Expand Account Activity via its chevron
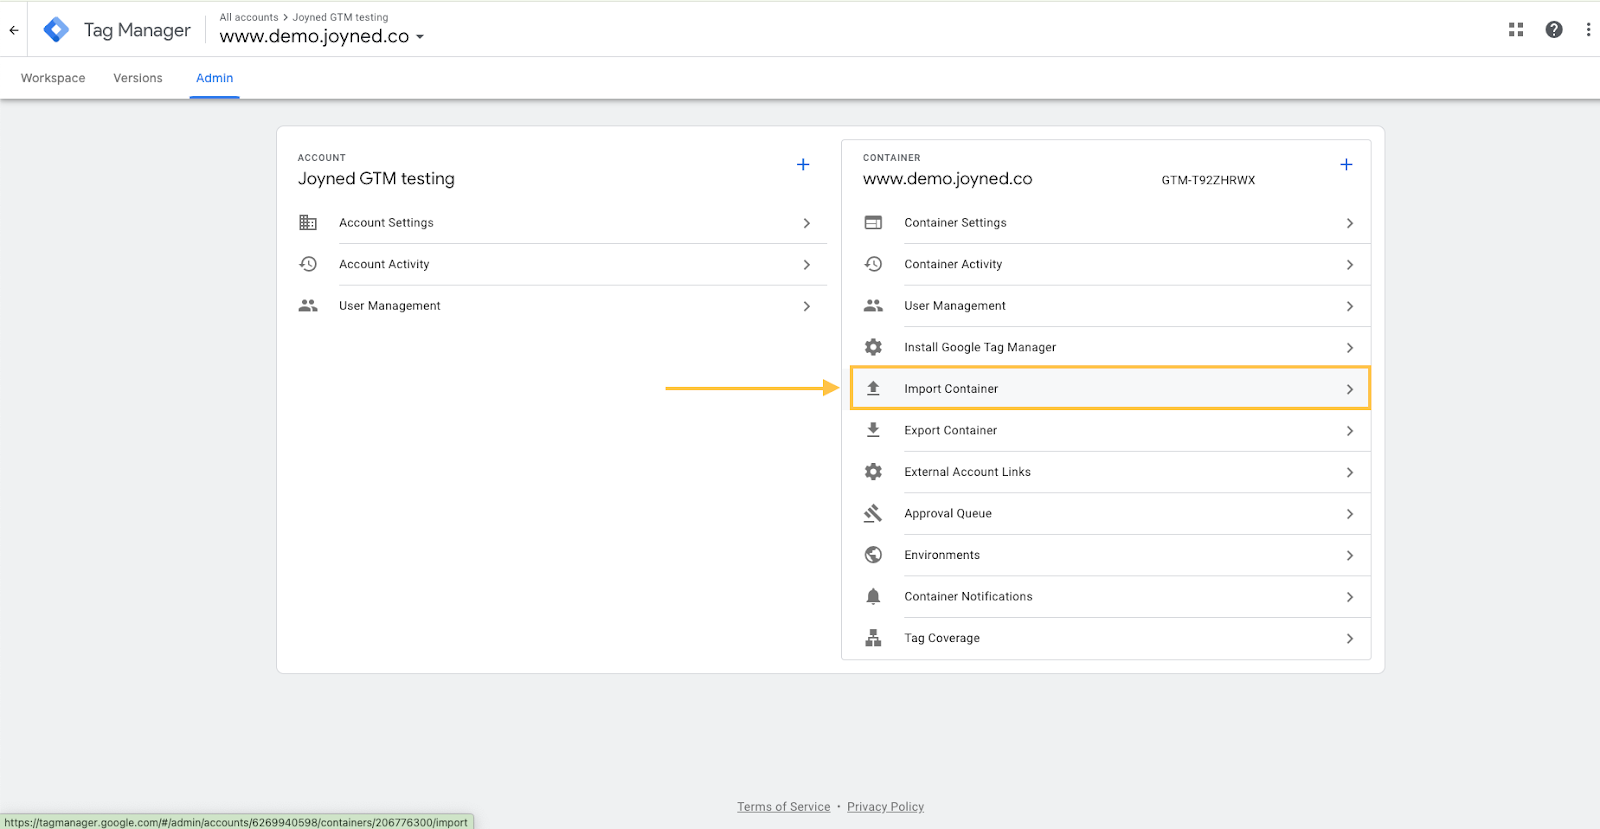 point(807,265)
